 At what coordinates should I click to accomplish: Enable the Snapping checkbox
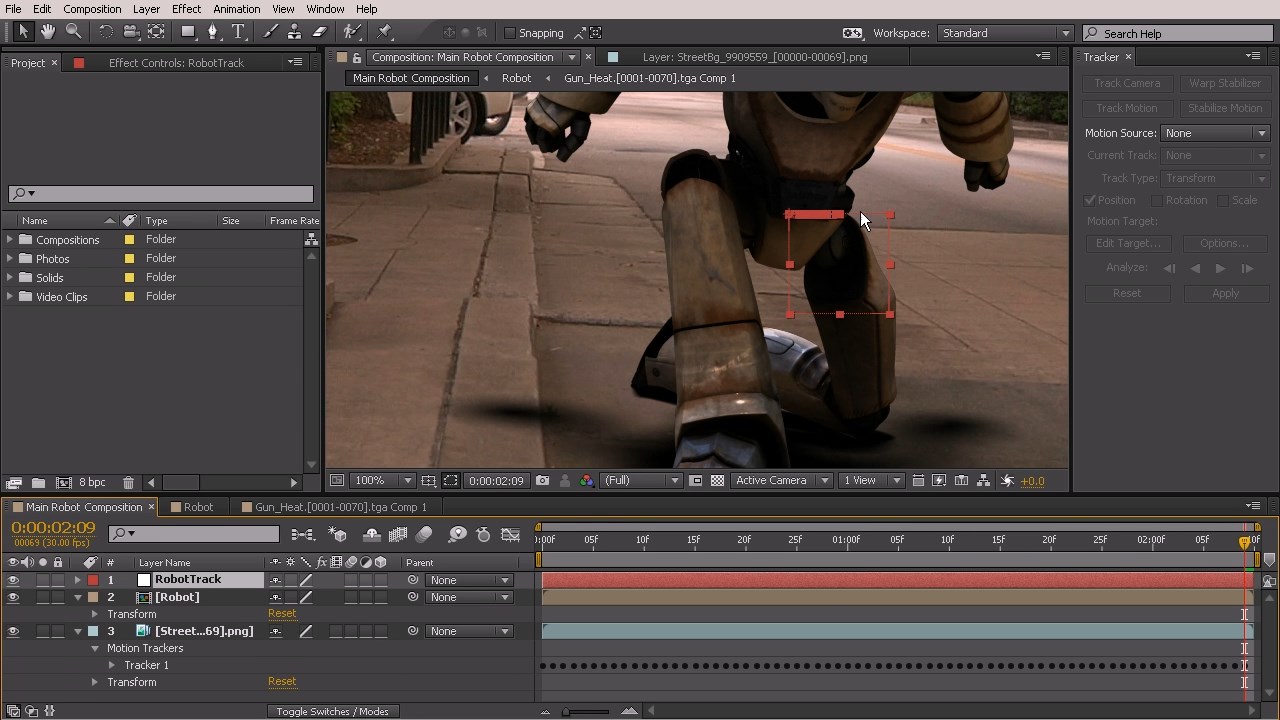point(510,33)
